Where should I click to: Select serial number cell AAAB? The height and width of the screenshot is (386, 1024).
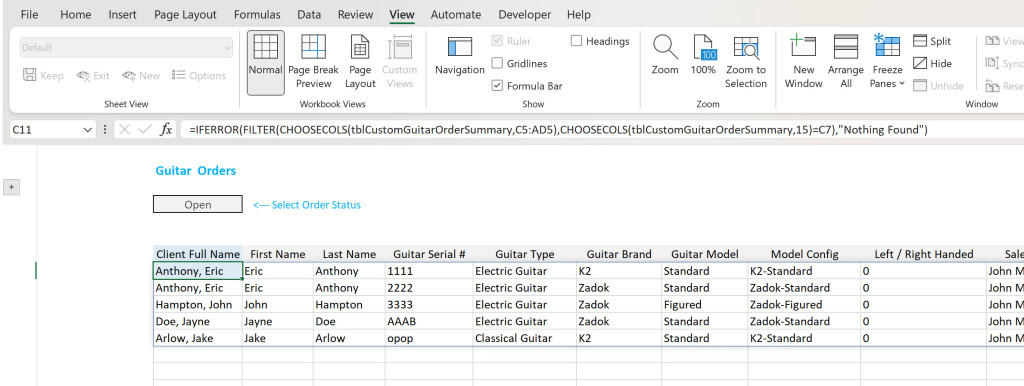[429, 322]
